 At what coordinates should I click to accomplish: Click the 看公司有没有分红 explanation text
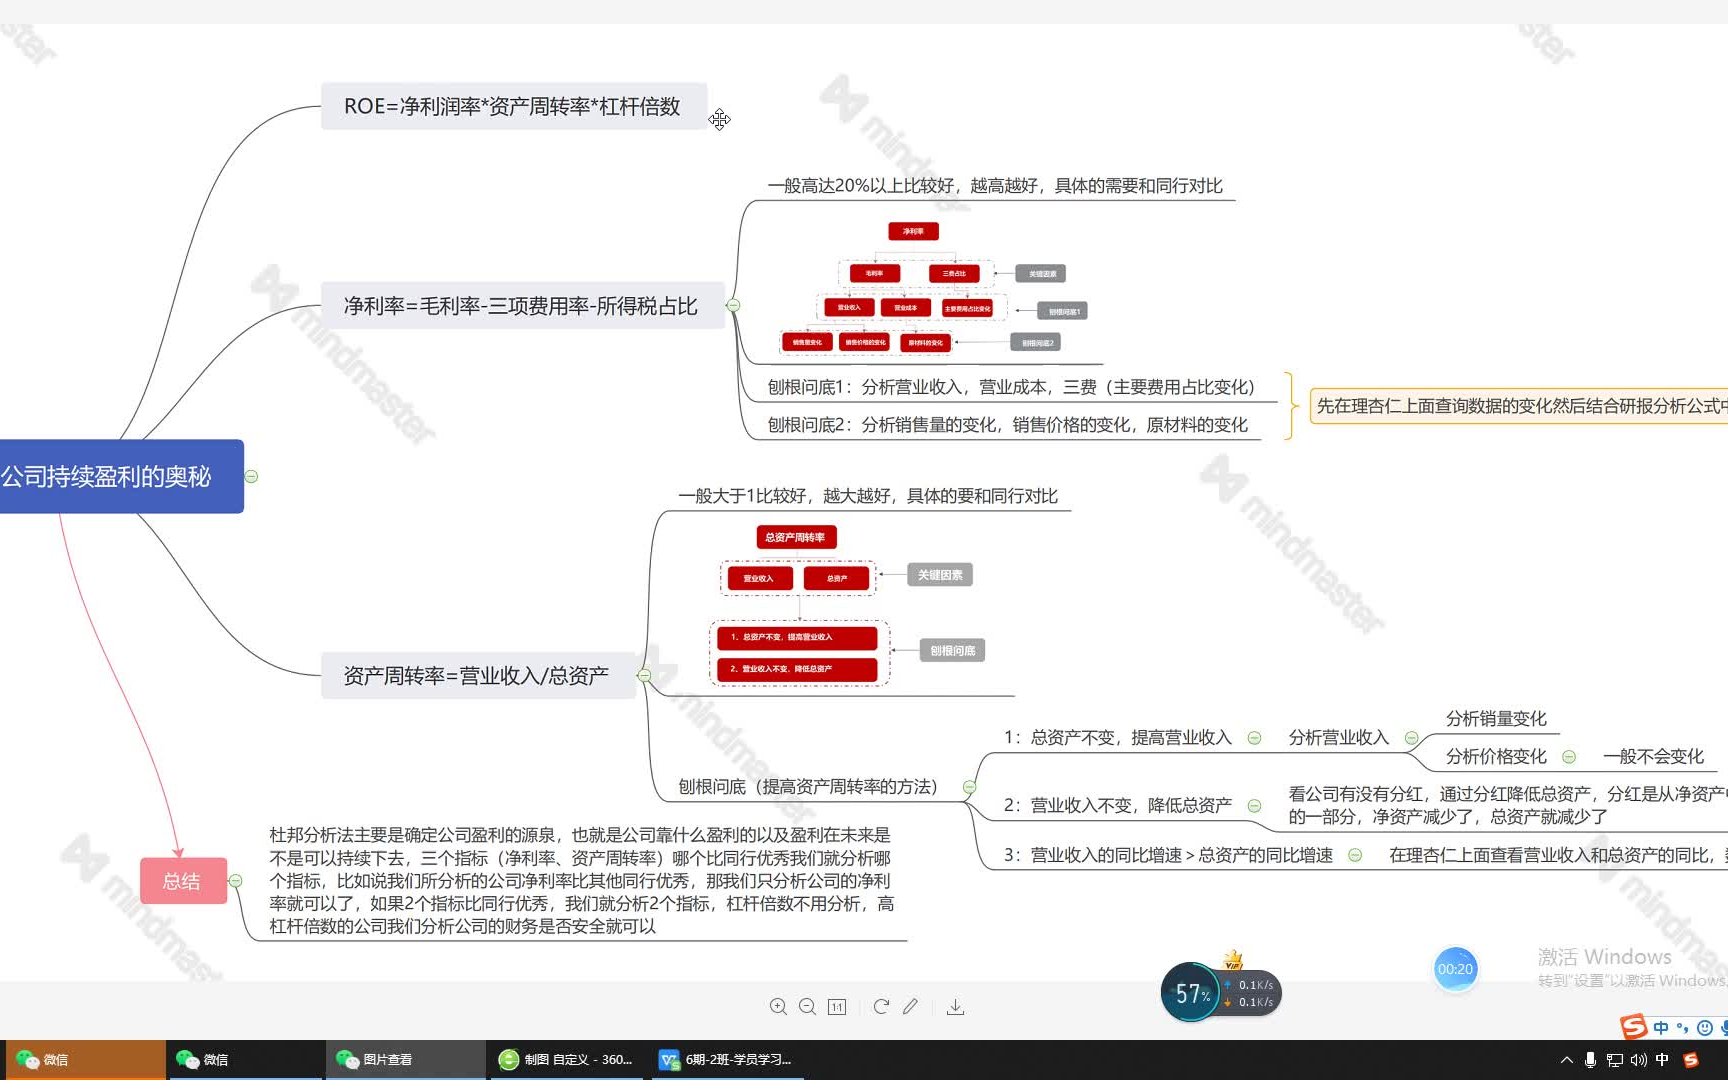1508,805
